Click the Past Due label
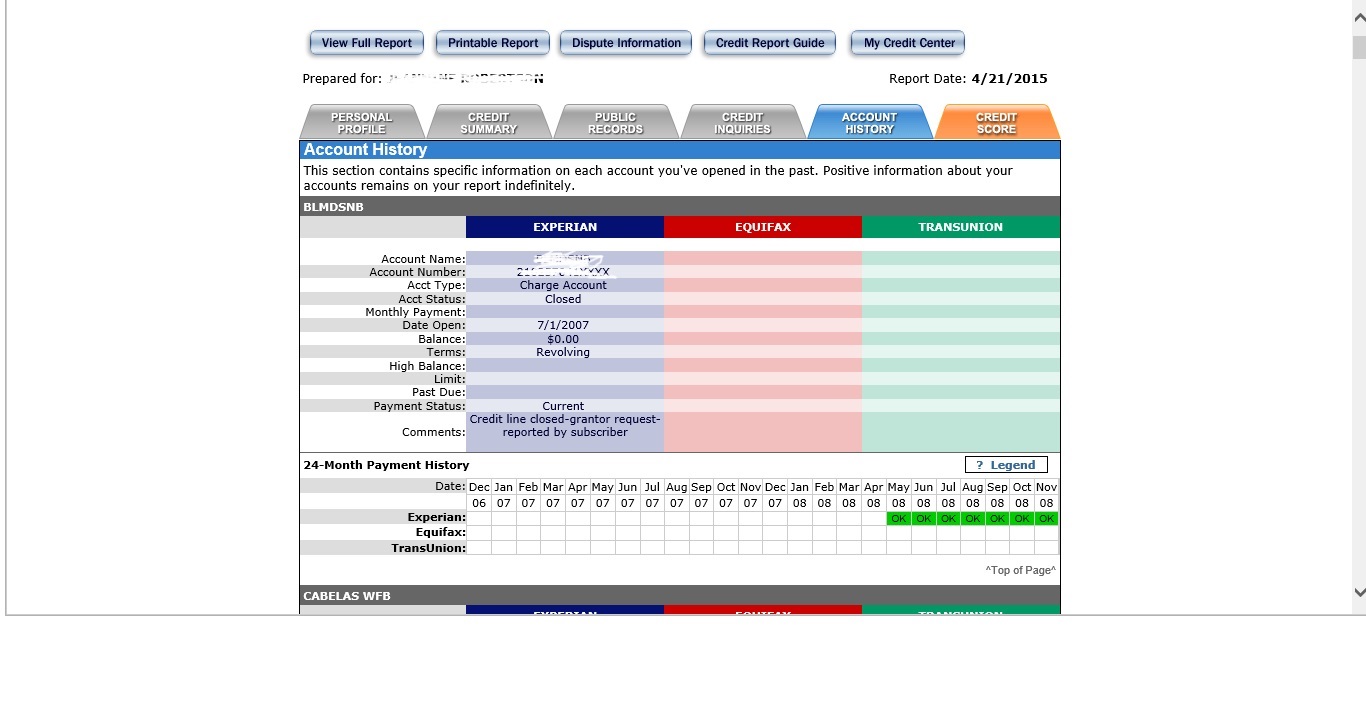The height and width of the screenshot is (728, 1366). click(438, 392)
